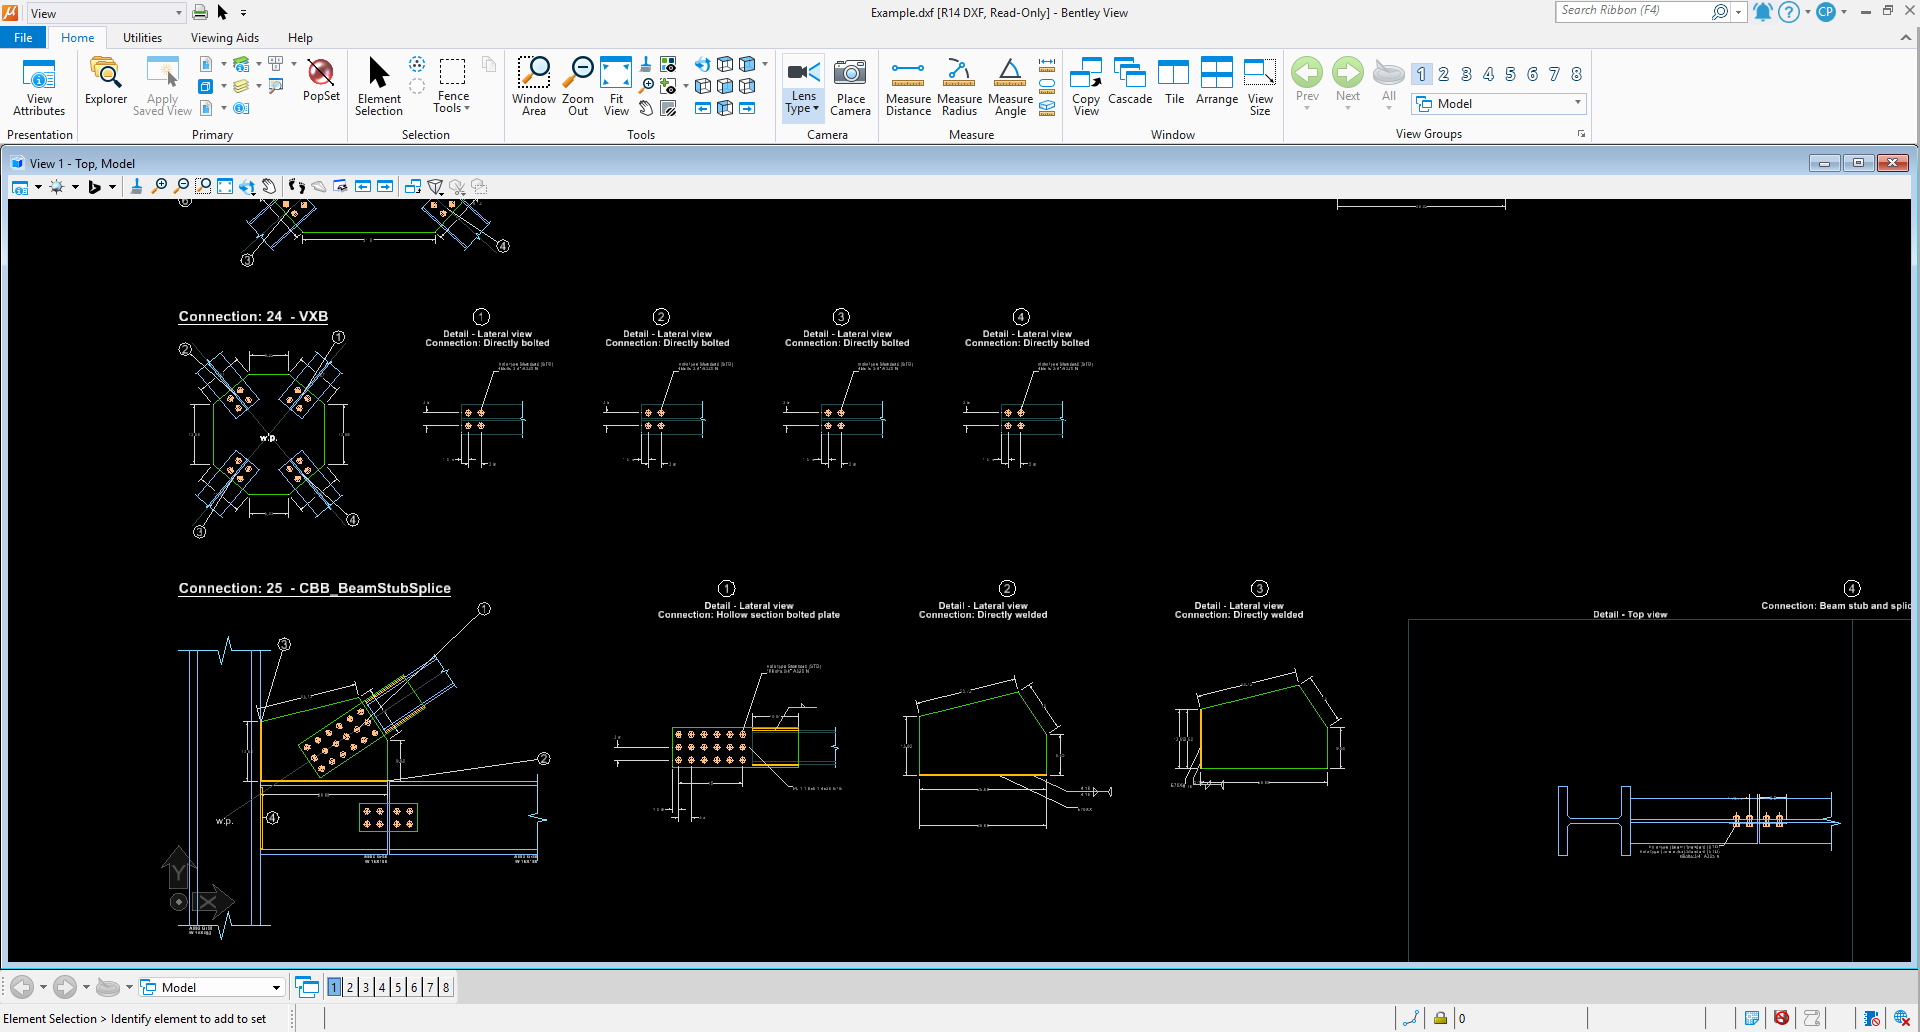This screenshot has height=1032, width=1920.
Task: Select the Element Selection tool
Action: (x=378, y=86)
